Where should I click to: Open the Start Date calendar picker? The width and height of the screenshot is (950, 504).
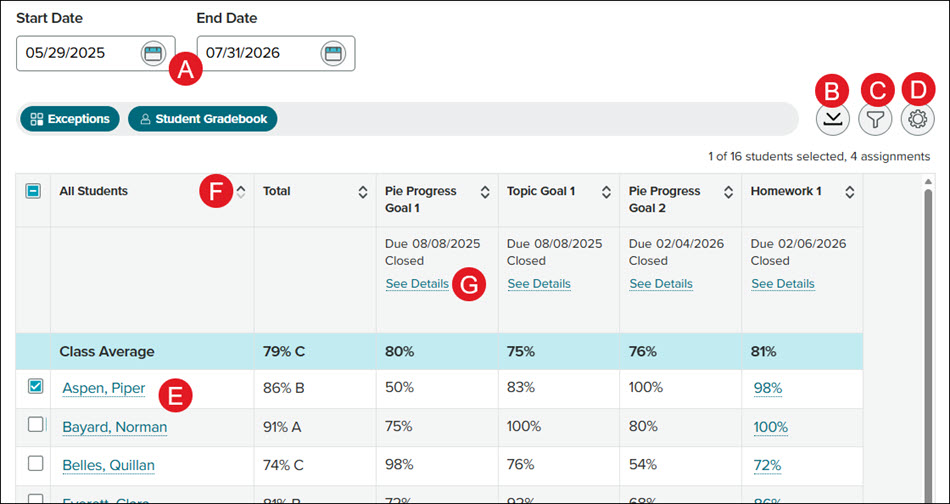[x=153, y=53]
